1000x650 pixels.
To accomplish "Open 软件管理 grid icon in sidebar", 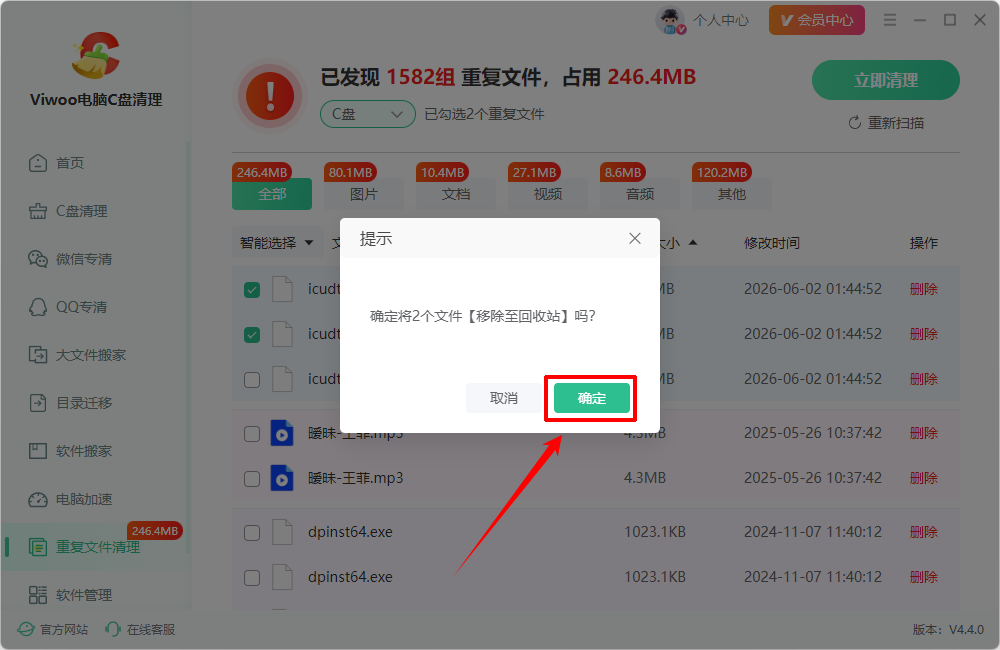I will point(38,595).
